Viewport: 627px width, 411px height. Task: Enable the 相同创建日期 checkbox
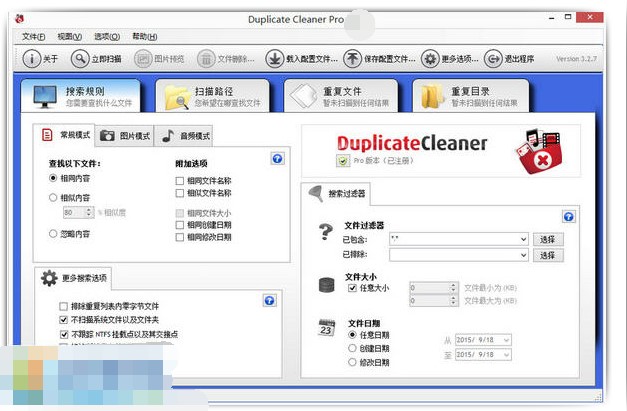click(180, 225)
